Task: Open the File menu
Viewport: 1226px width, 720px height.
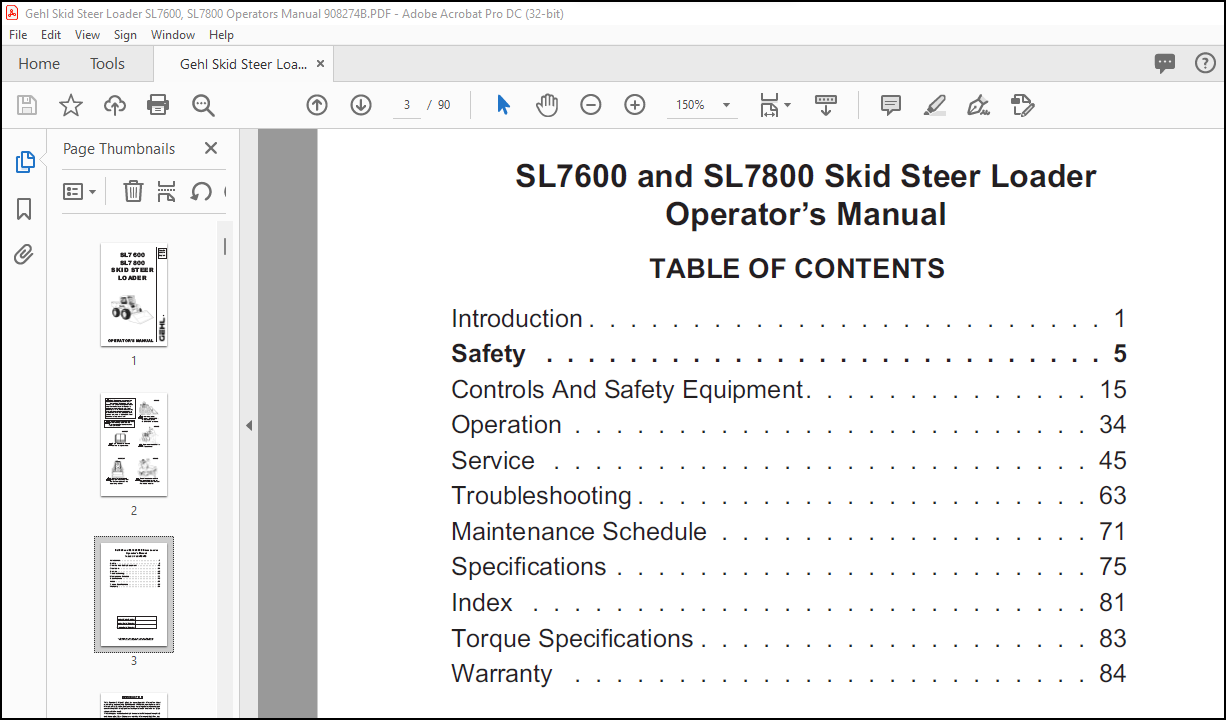Action: [x=18, y=34]
